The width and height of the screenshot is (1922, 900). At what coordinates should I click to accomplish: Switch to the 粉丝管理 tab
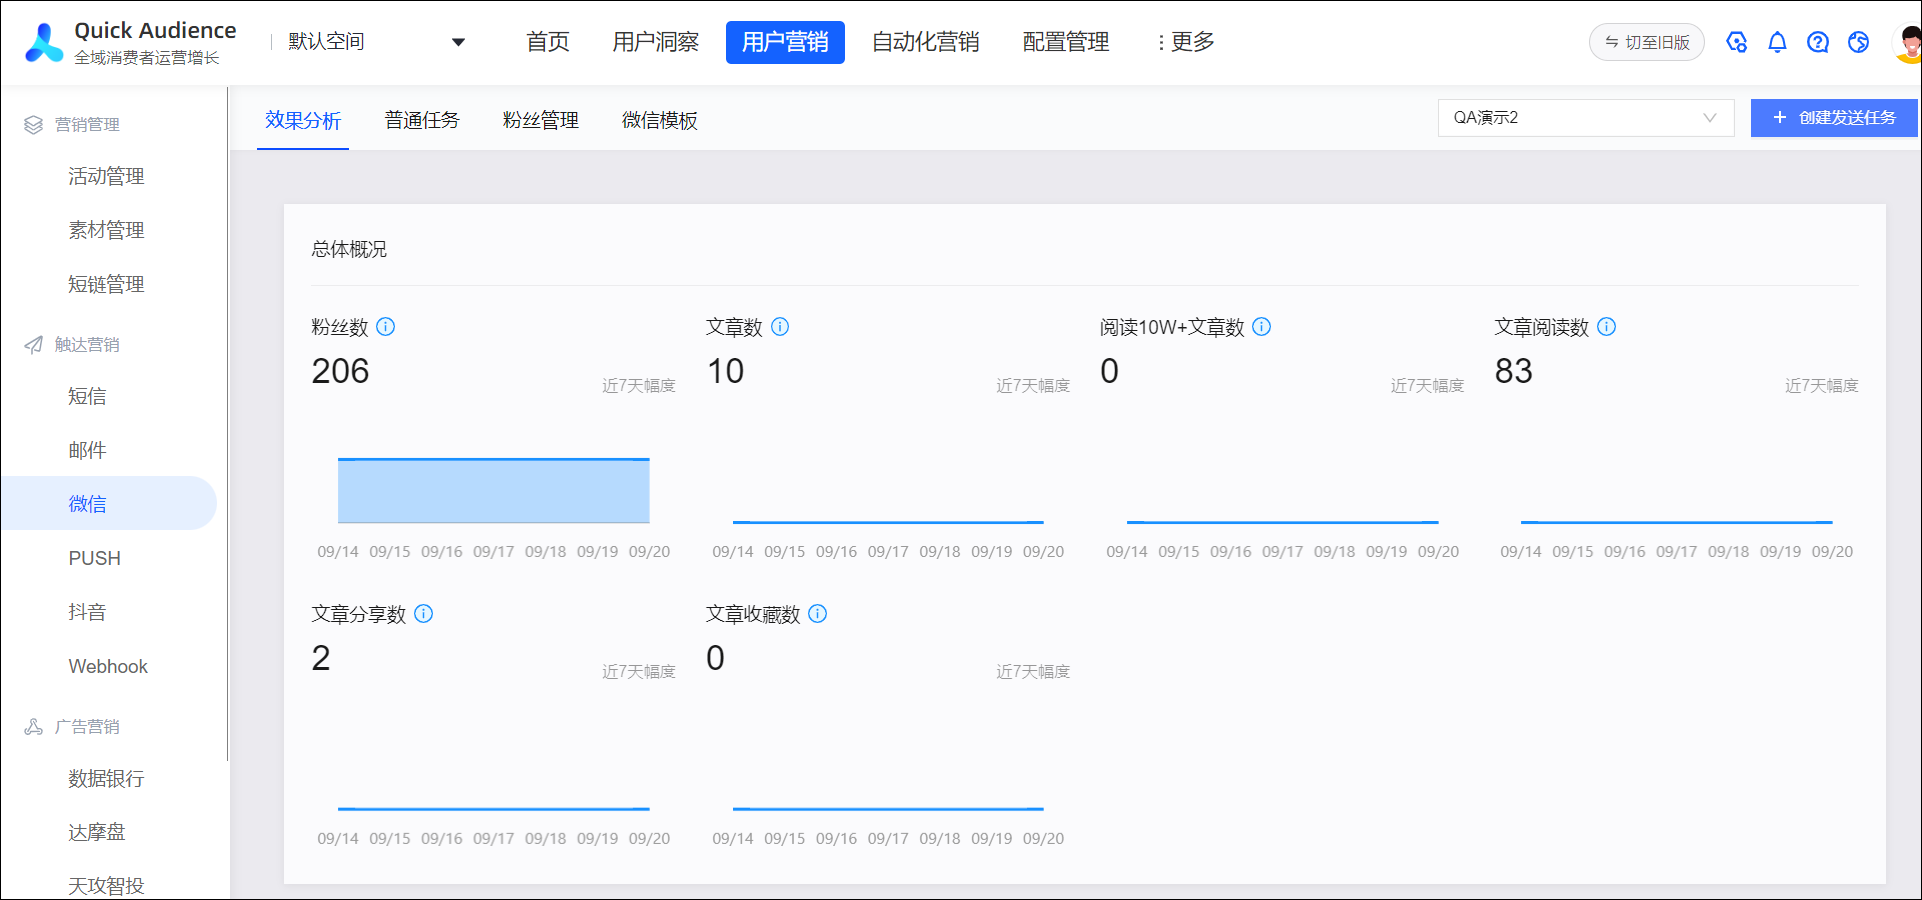click(x=541, y=121)
